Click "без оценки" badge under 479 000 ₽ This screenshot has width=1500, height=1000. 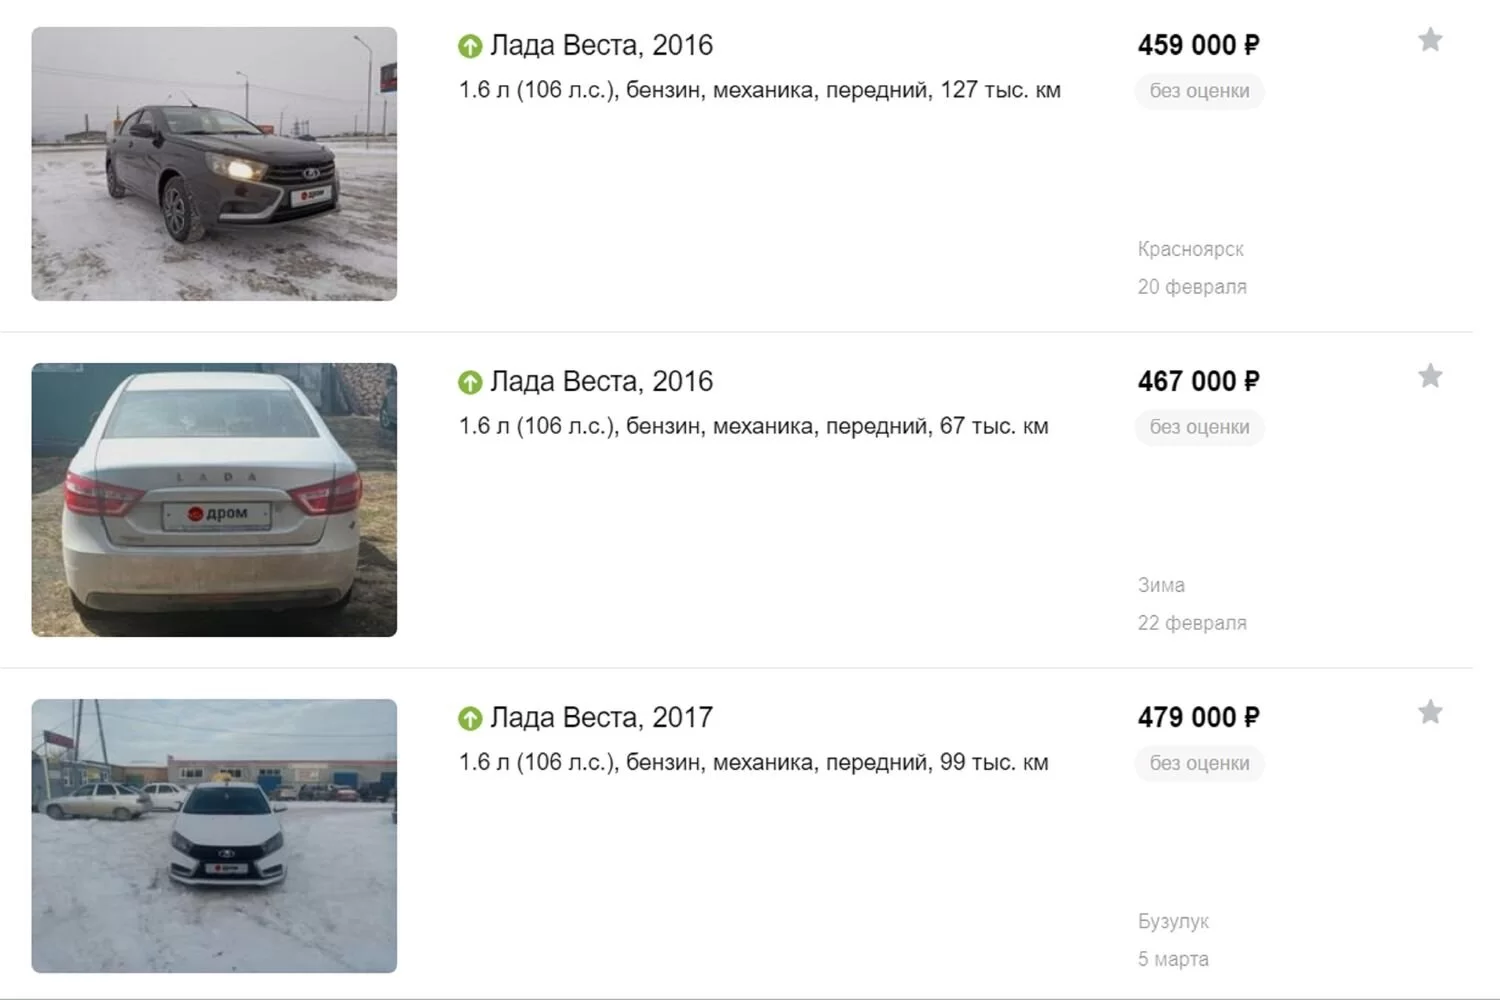tap(1199, 763)
